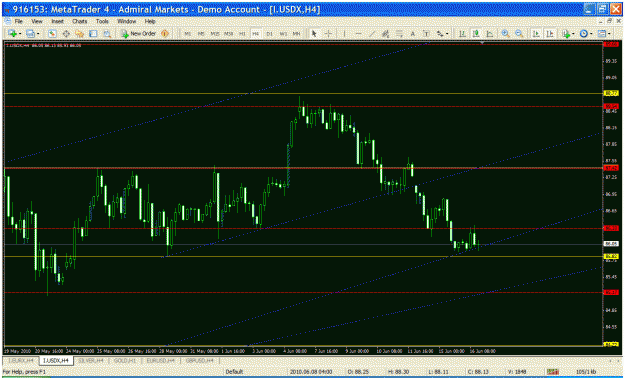The height and width of the screenshot is (378, 625).
Task: Click the Arrows objects icon
Action: (440, 34)
